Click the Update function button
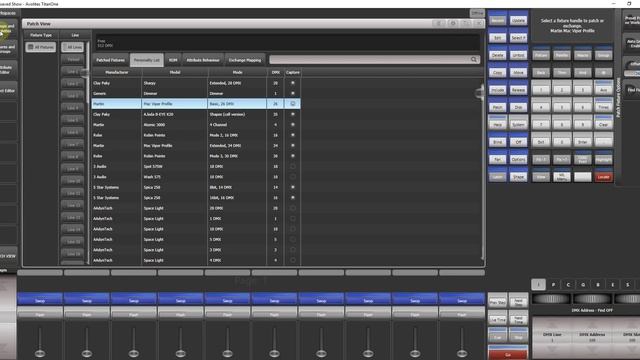Screen dimensions: 640x360 (518, 20)
